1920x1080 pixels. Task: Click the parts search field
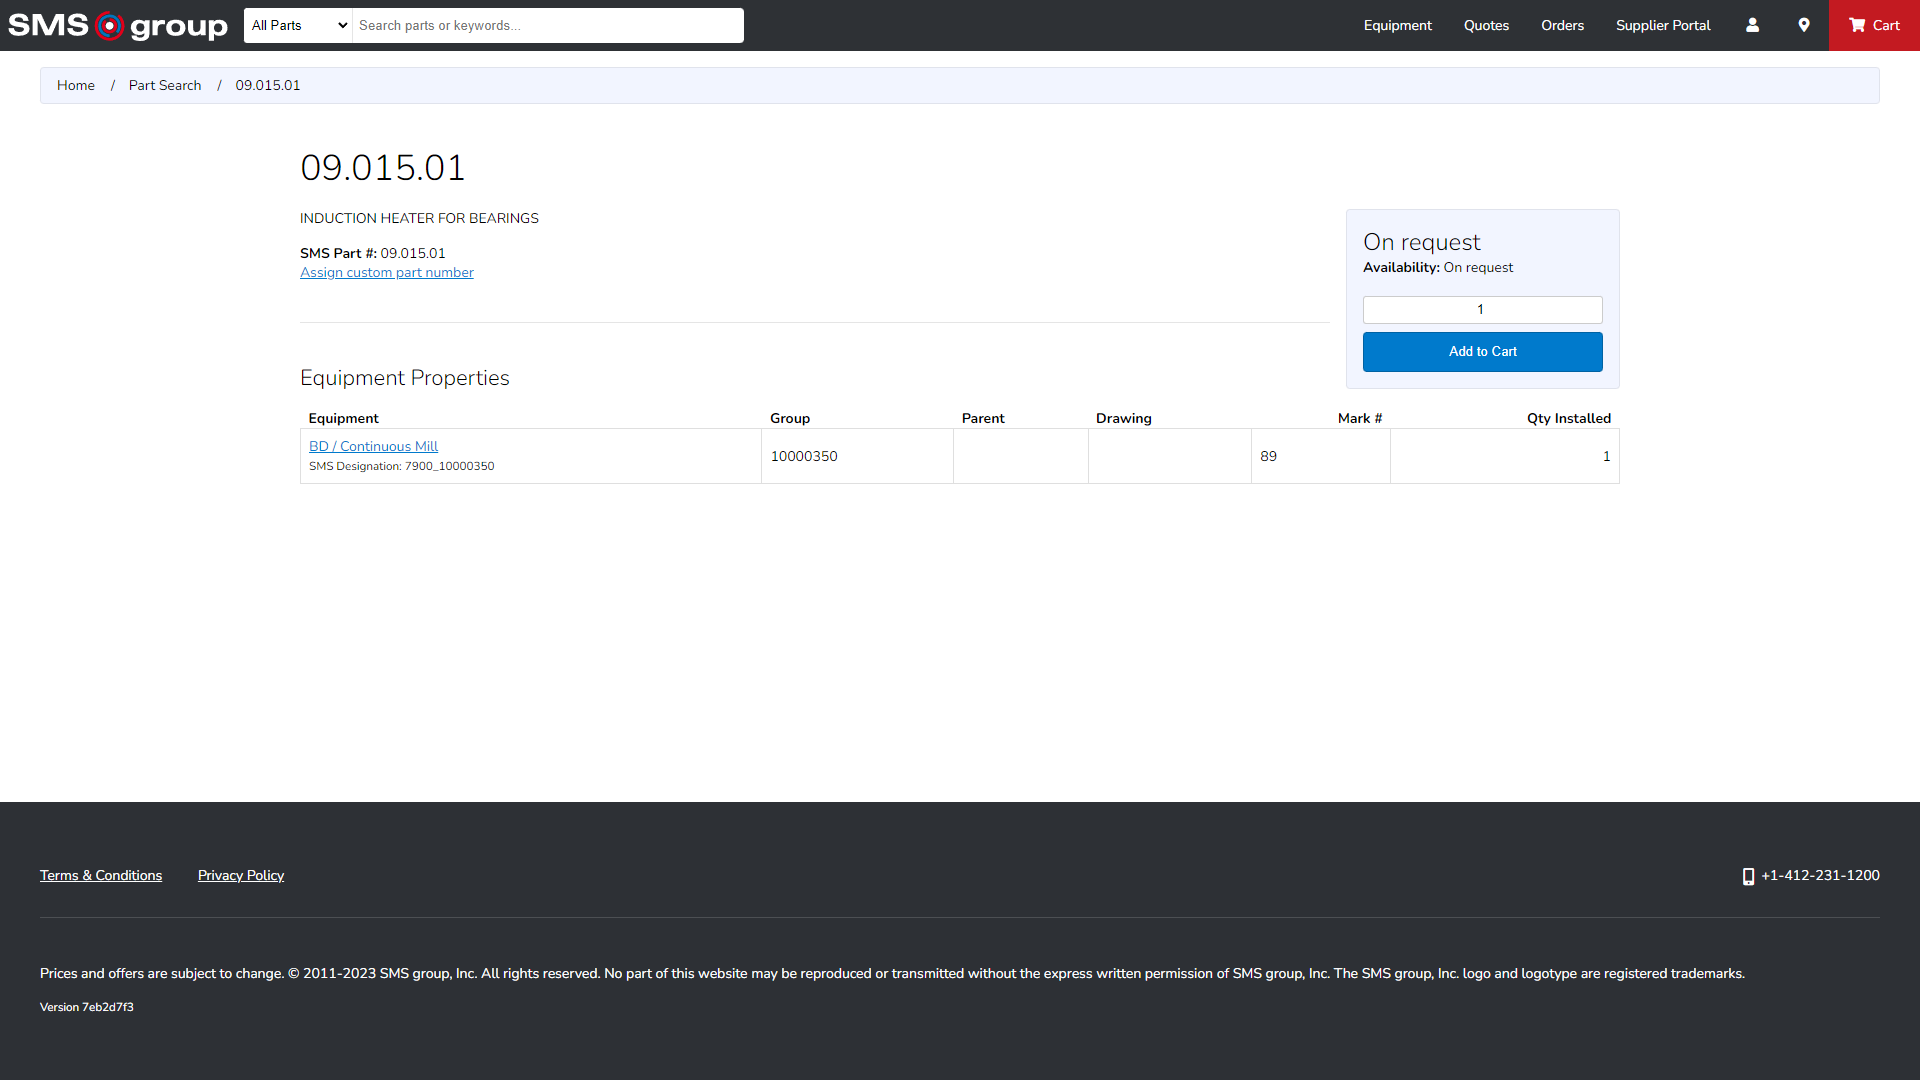(547, 25)
